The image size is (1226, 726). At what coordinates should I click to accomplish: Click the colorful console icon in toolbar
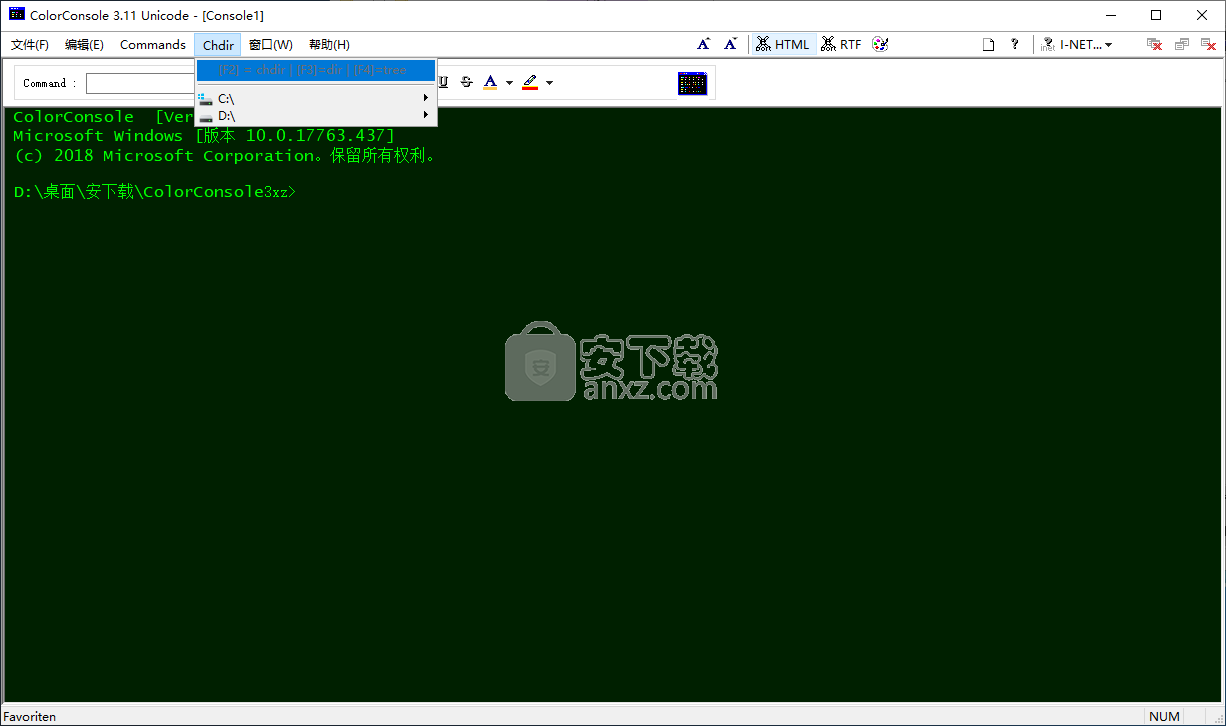(x=692, y=83)
